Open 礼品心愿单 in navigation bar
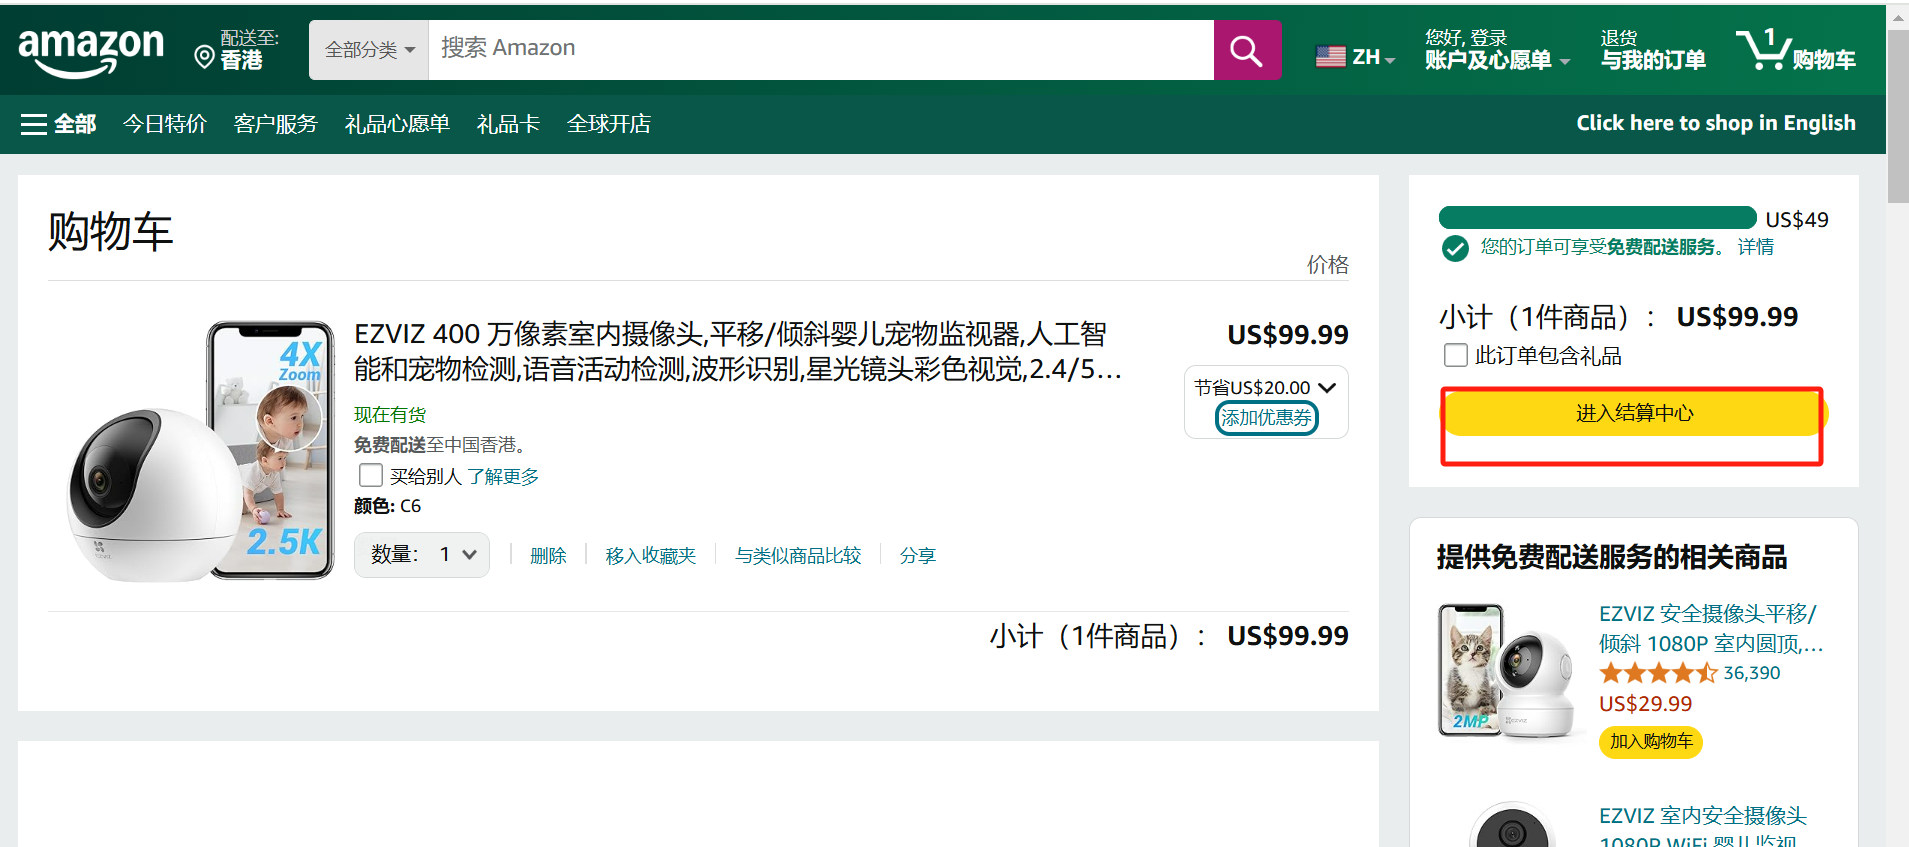Image resolution: width=1909 pixels, height=847 pixels. pos(397,124)
